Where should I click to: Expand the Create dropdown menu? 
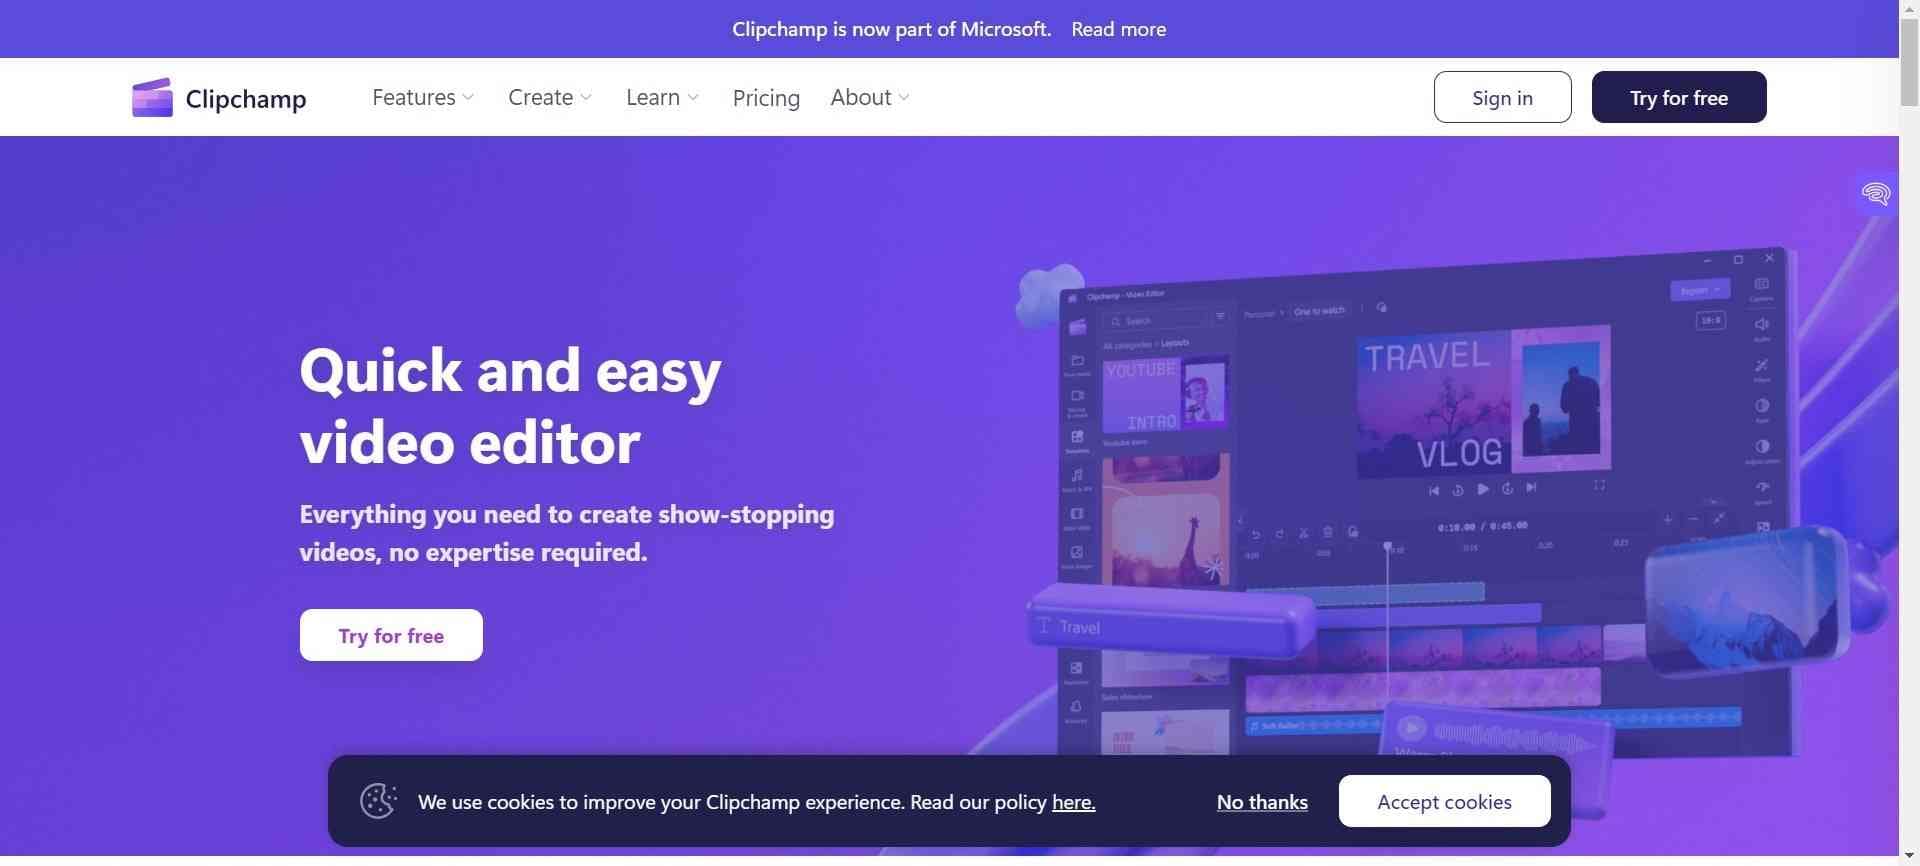pyautogui.click(x=550, y=97)
